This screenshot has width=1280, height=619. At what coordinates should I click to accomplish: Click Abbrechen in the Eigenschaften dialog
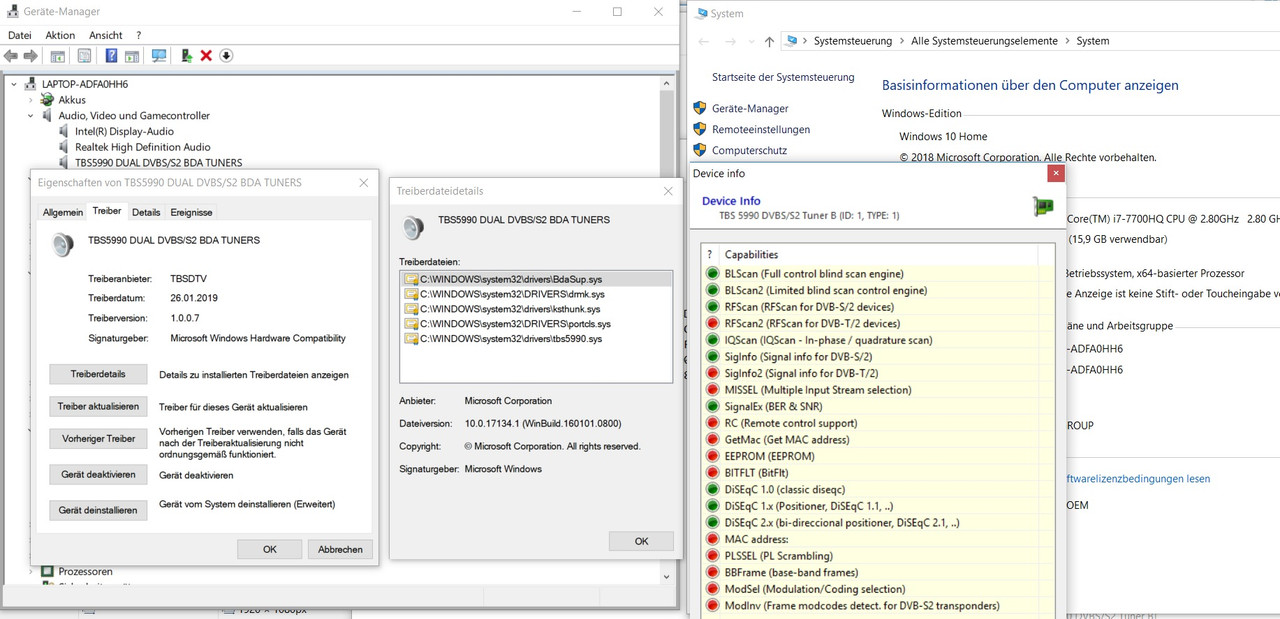click(x=340, y=549)
